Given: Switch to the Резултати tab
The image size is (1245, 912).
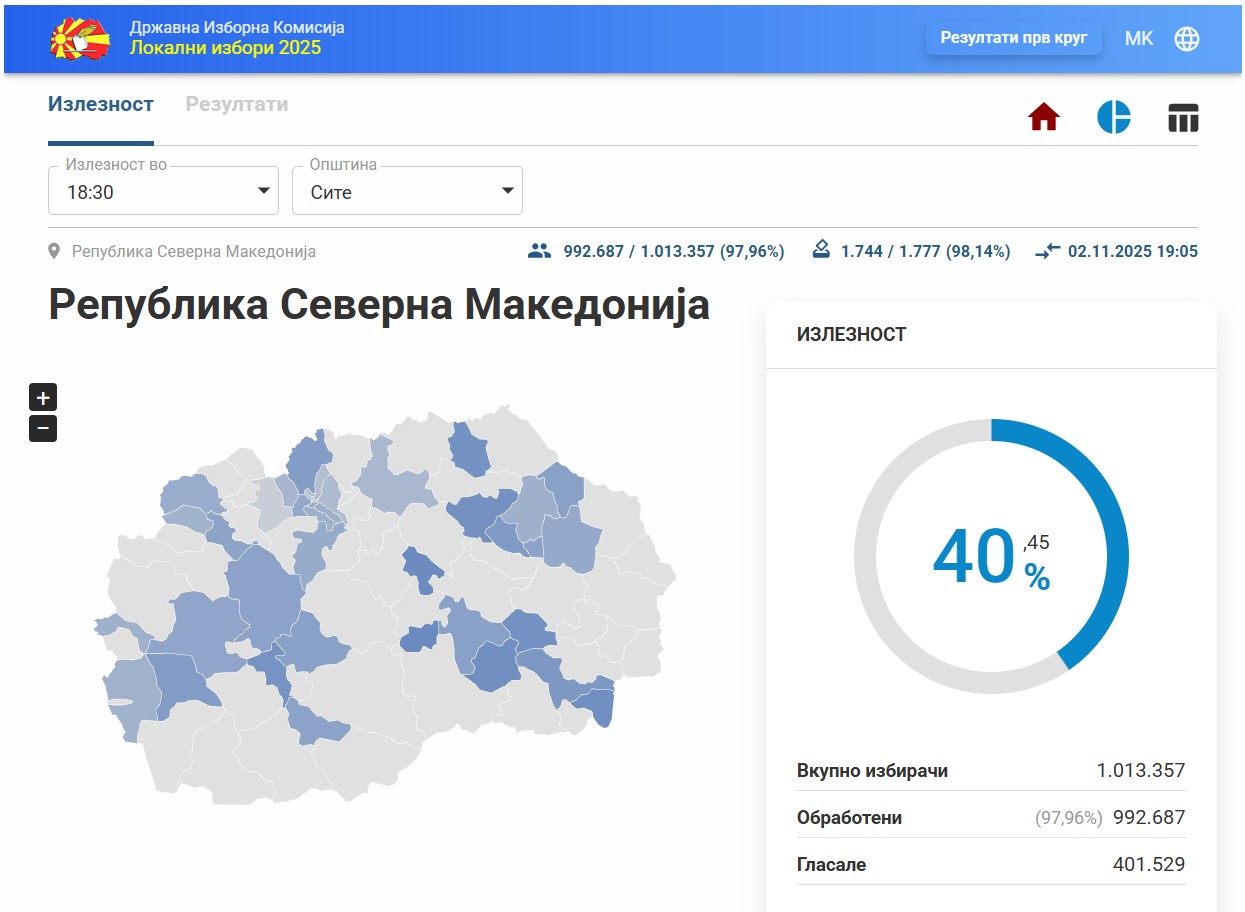Looking at the screenshot, I should click(x=236, y=104).
